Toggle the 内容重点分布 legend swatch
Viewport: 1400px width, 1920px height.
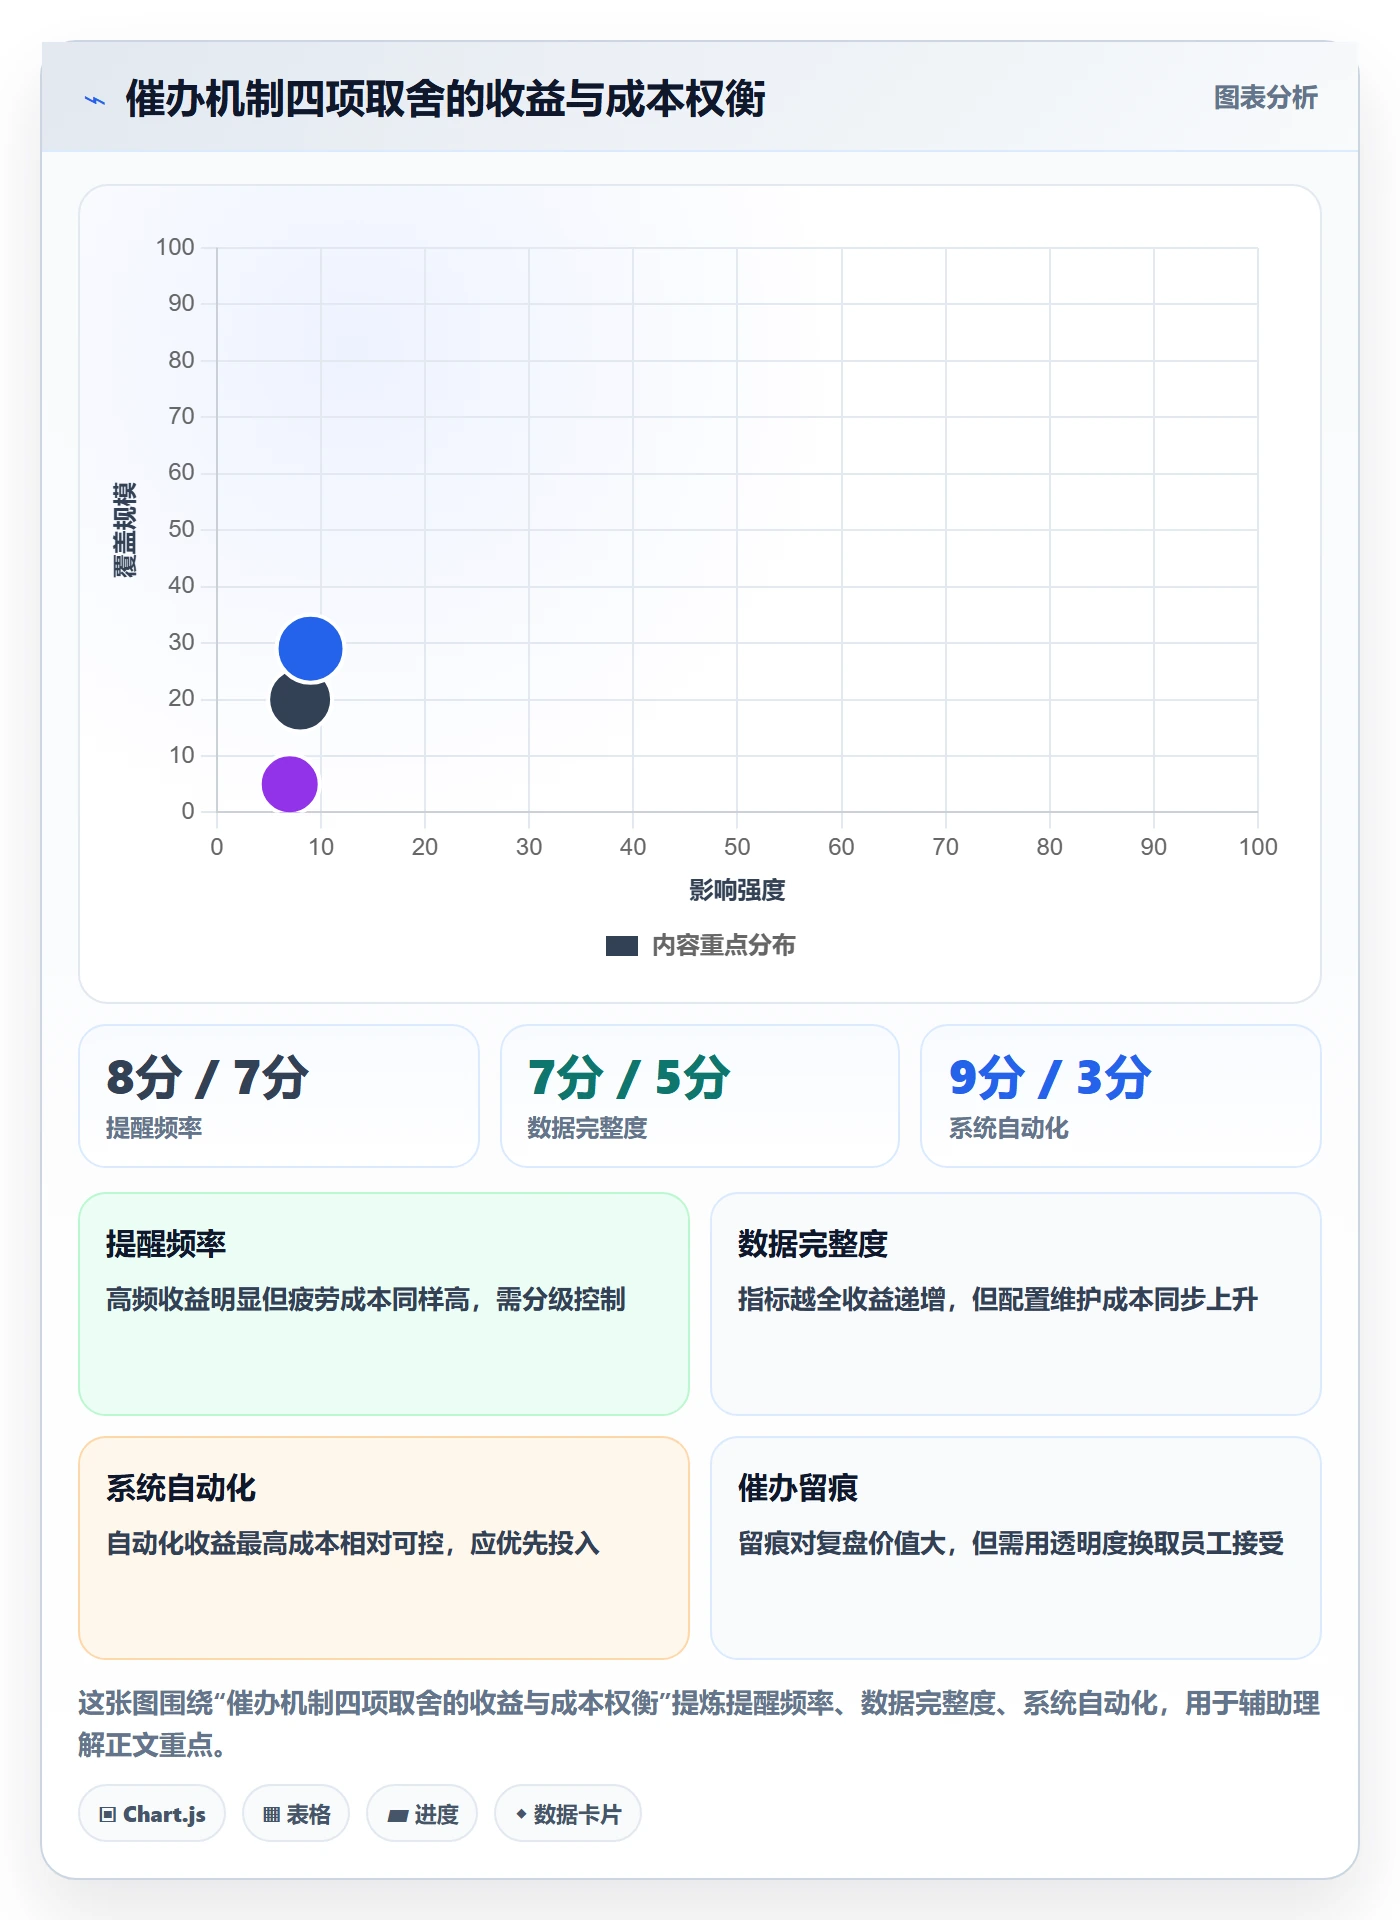[x=622, y=946]
